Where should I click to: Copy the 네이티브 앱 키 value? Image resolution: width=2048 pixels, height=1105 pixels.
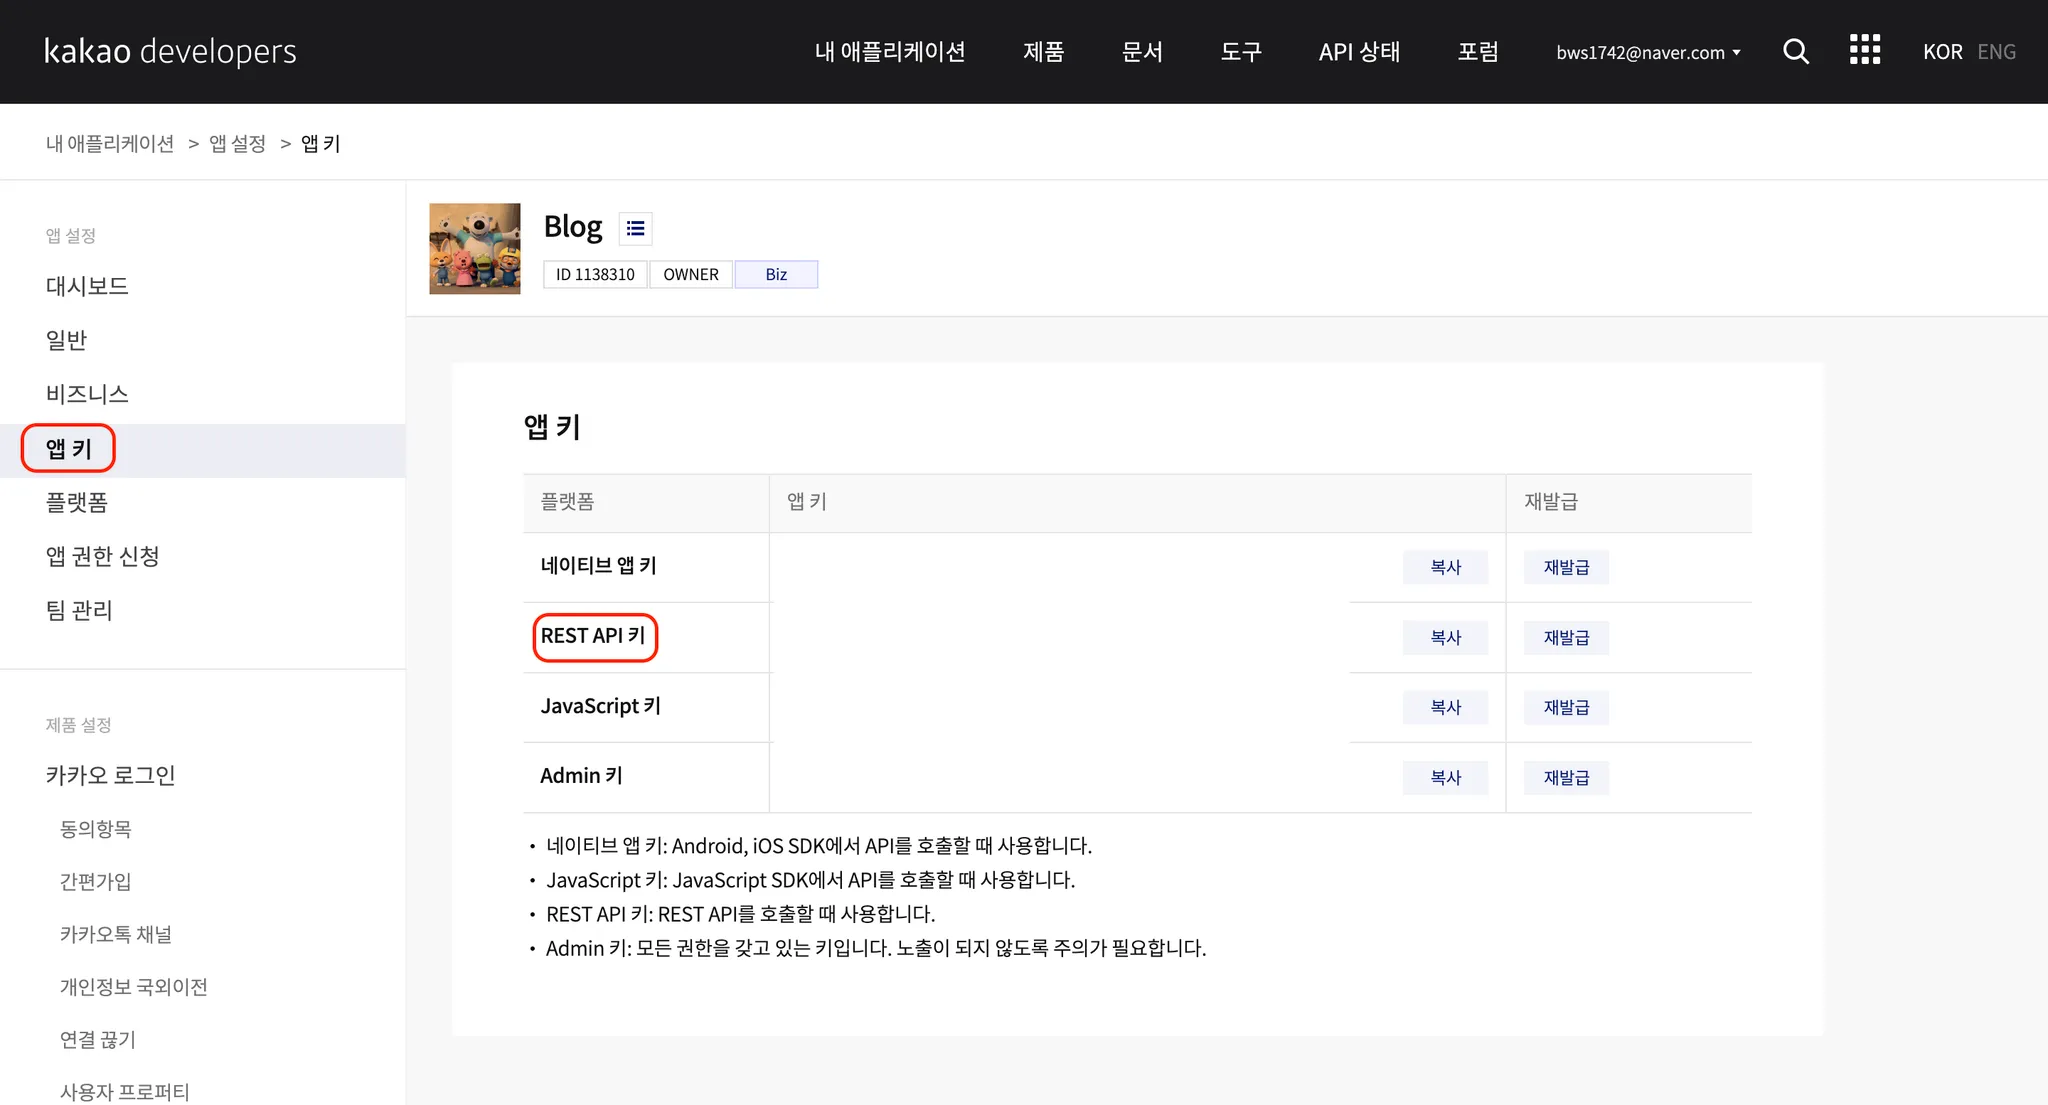[x=1445, y=567]
